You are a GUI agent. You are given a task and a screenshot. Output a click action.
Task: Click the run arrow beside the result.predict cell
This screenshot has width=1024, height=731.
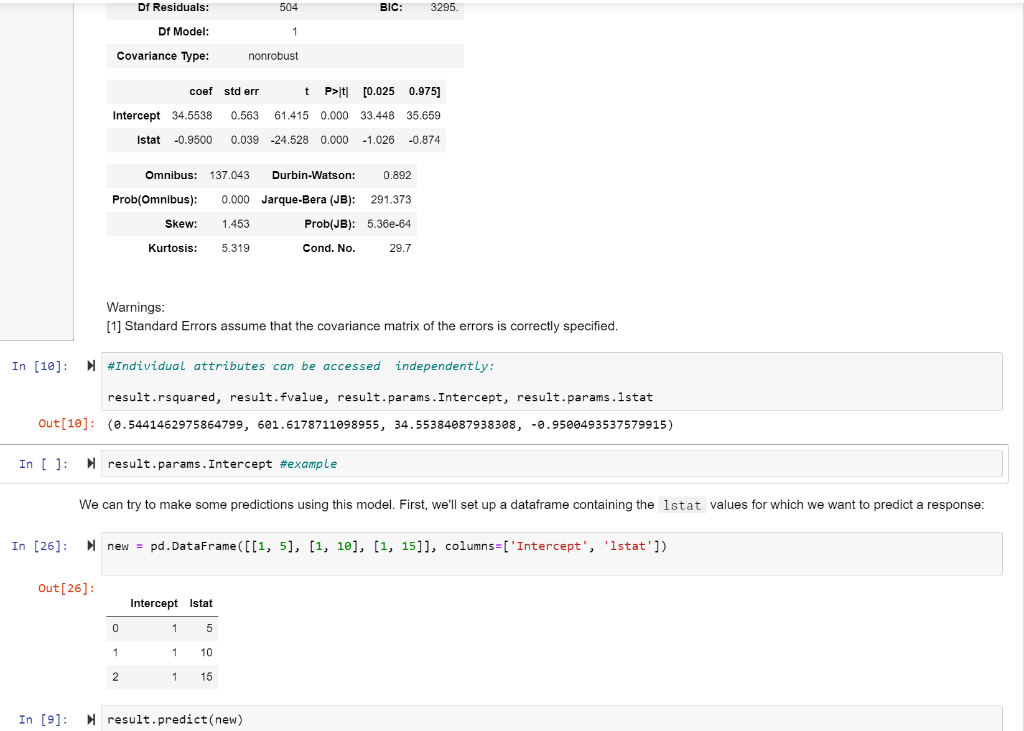[89, 719]
